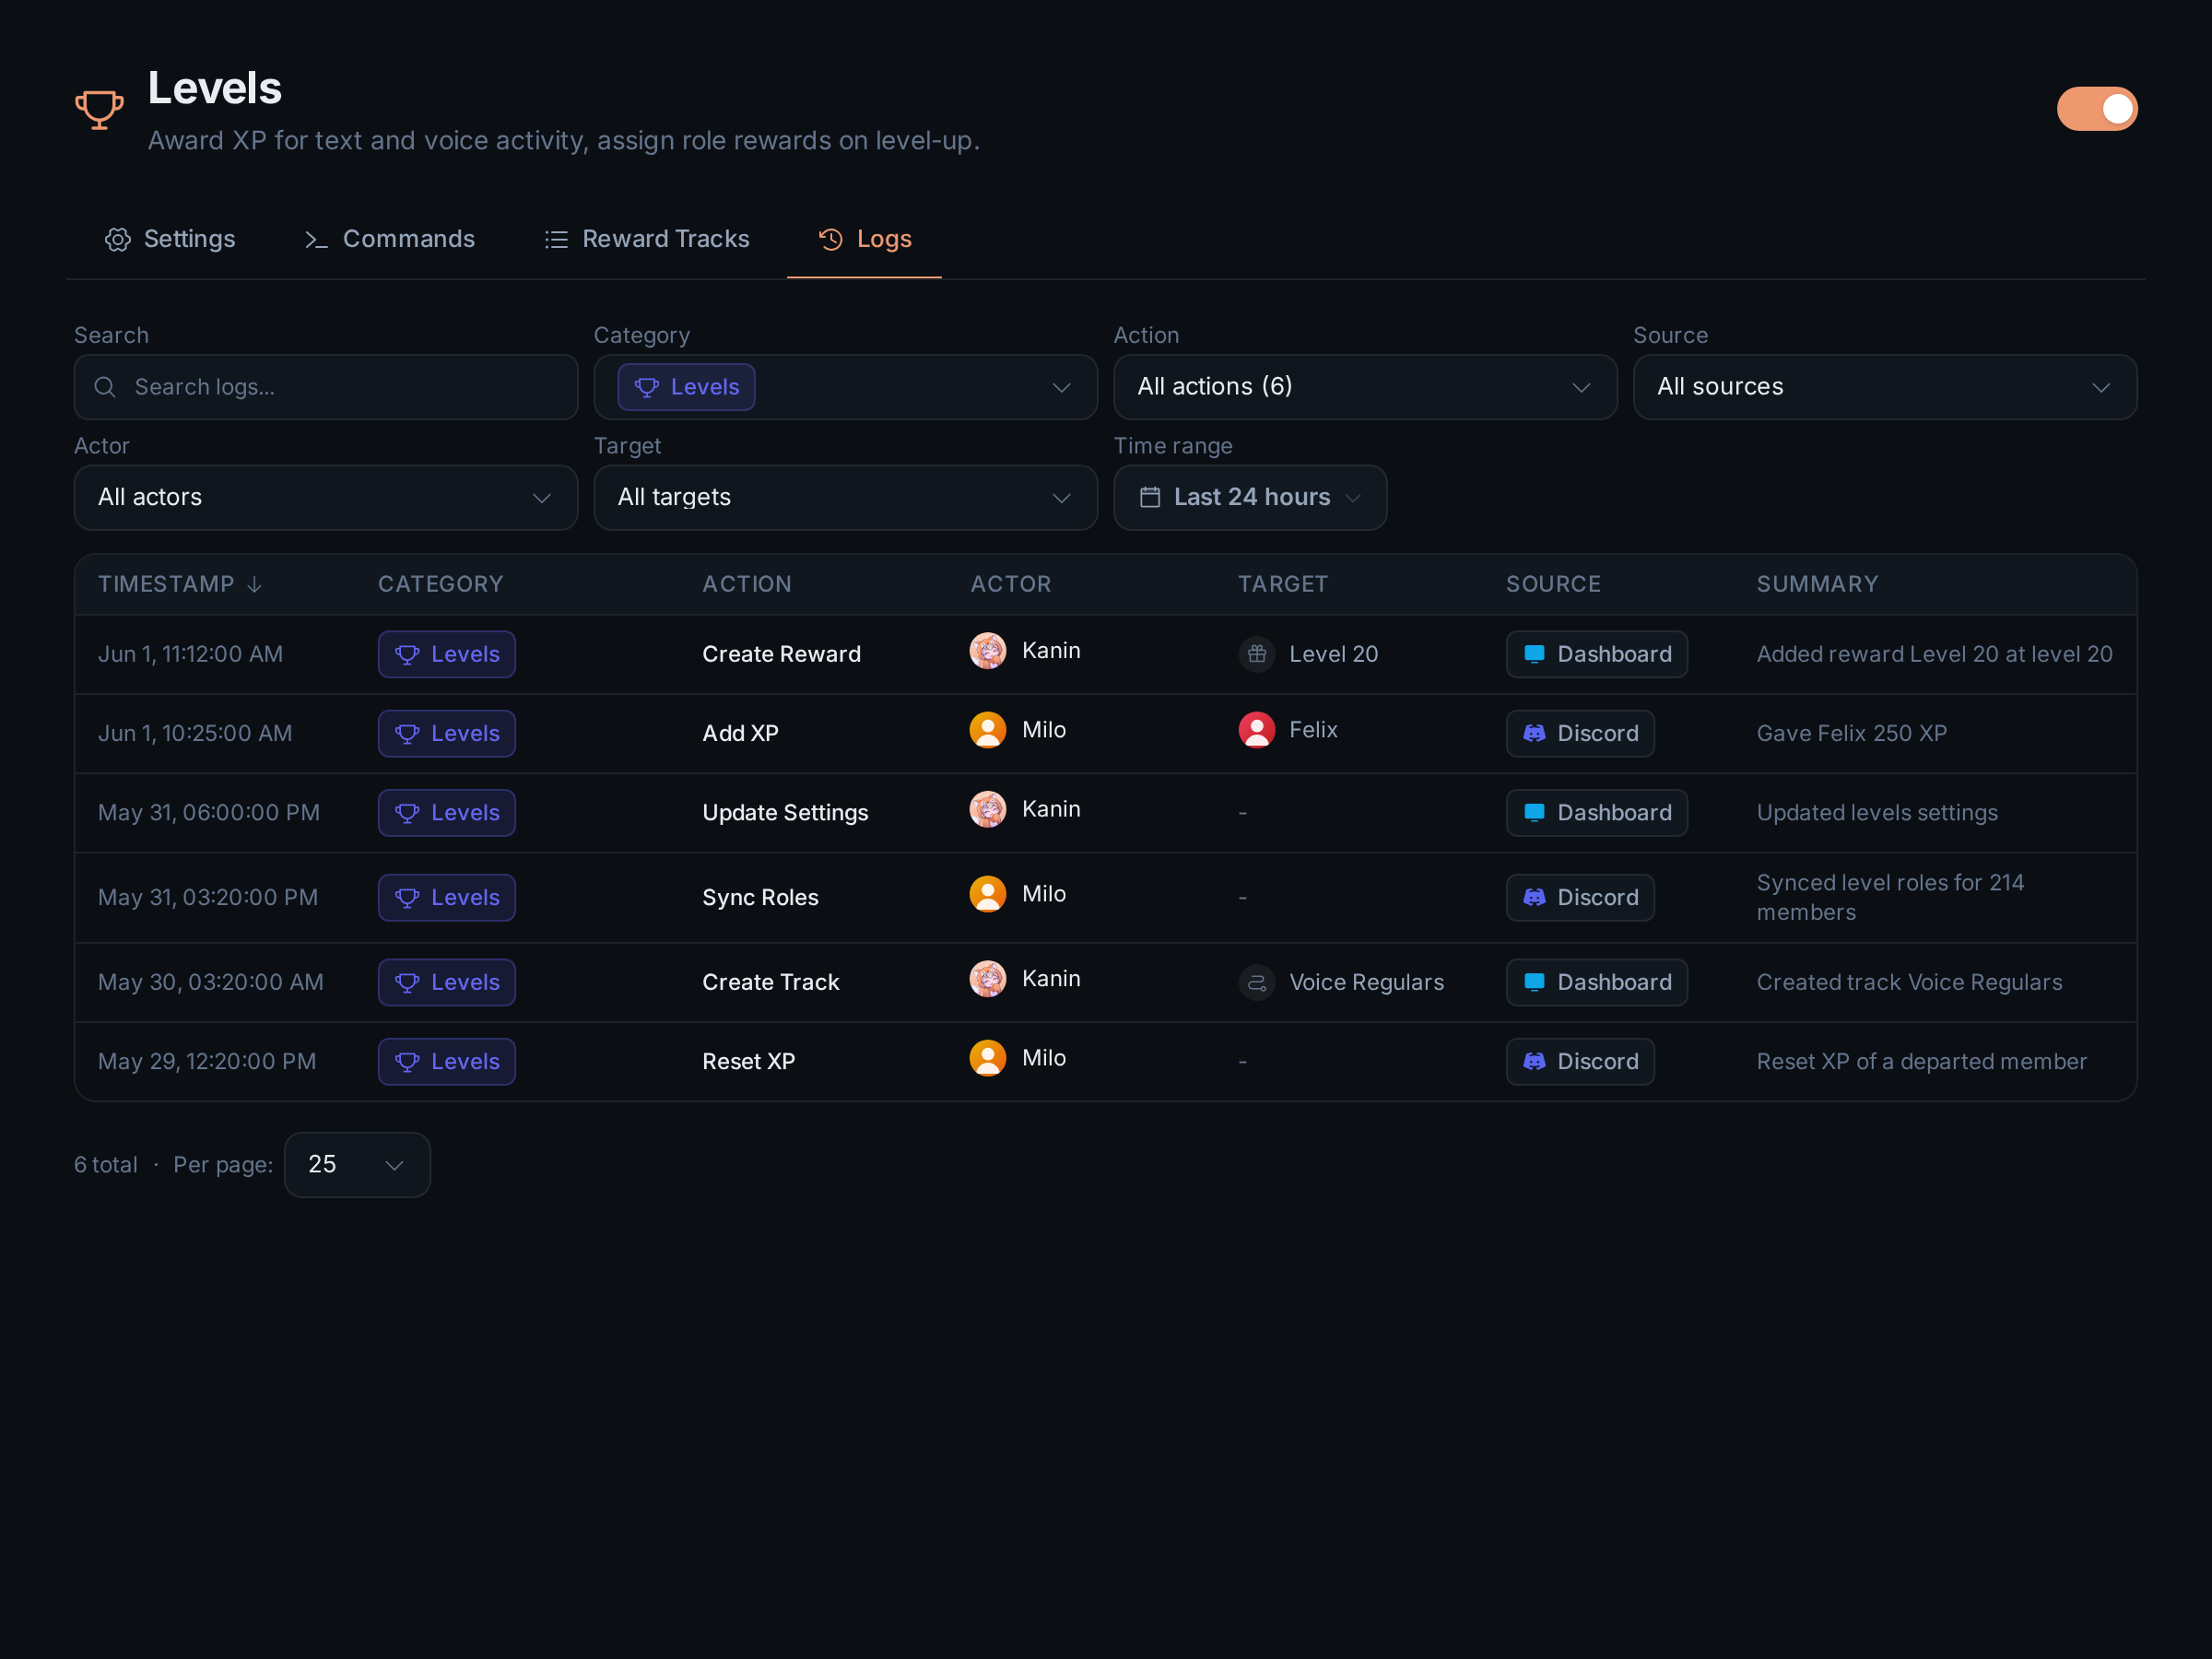Click Discord icon in Sync Roles row

(1534, 898)
